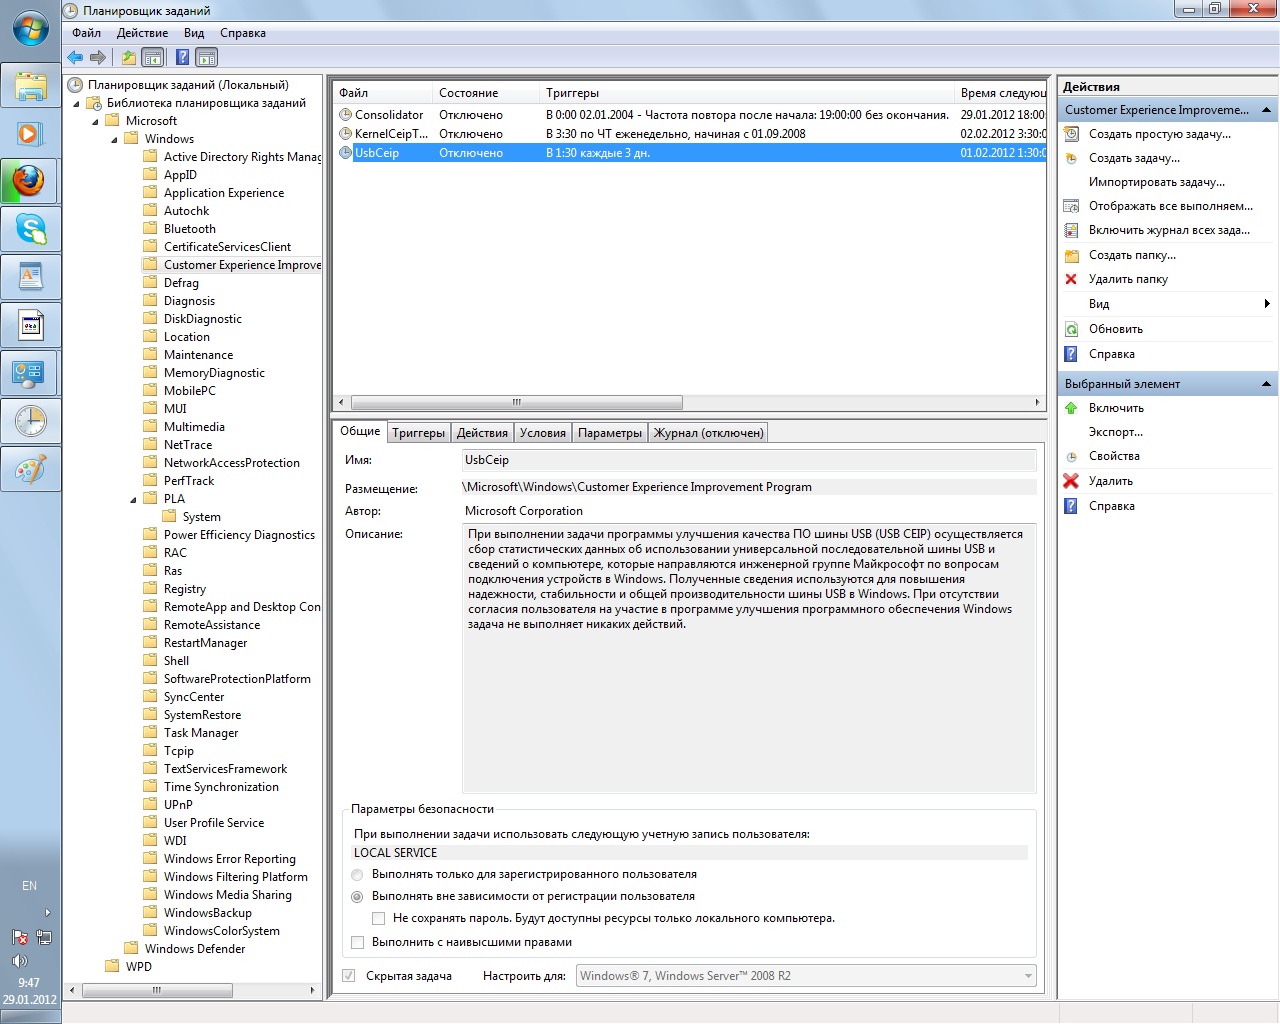The width and height of the screenshot is (1280, 1024).
Task: Toggle the show/hide console tree toolbar icon
Action: (152, 57)
